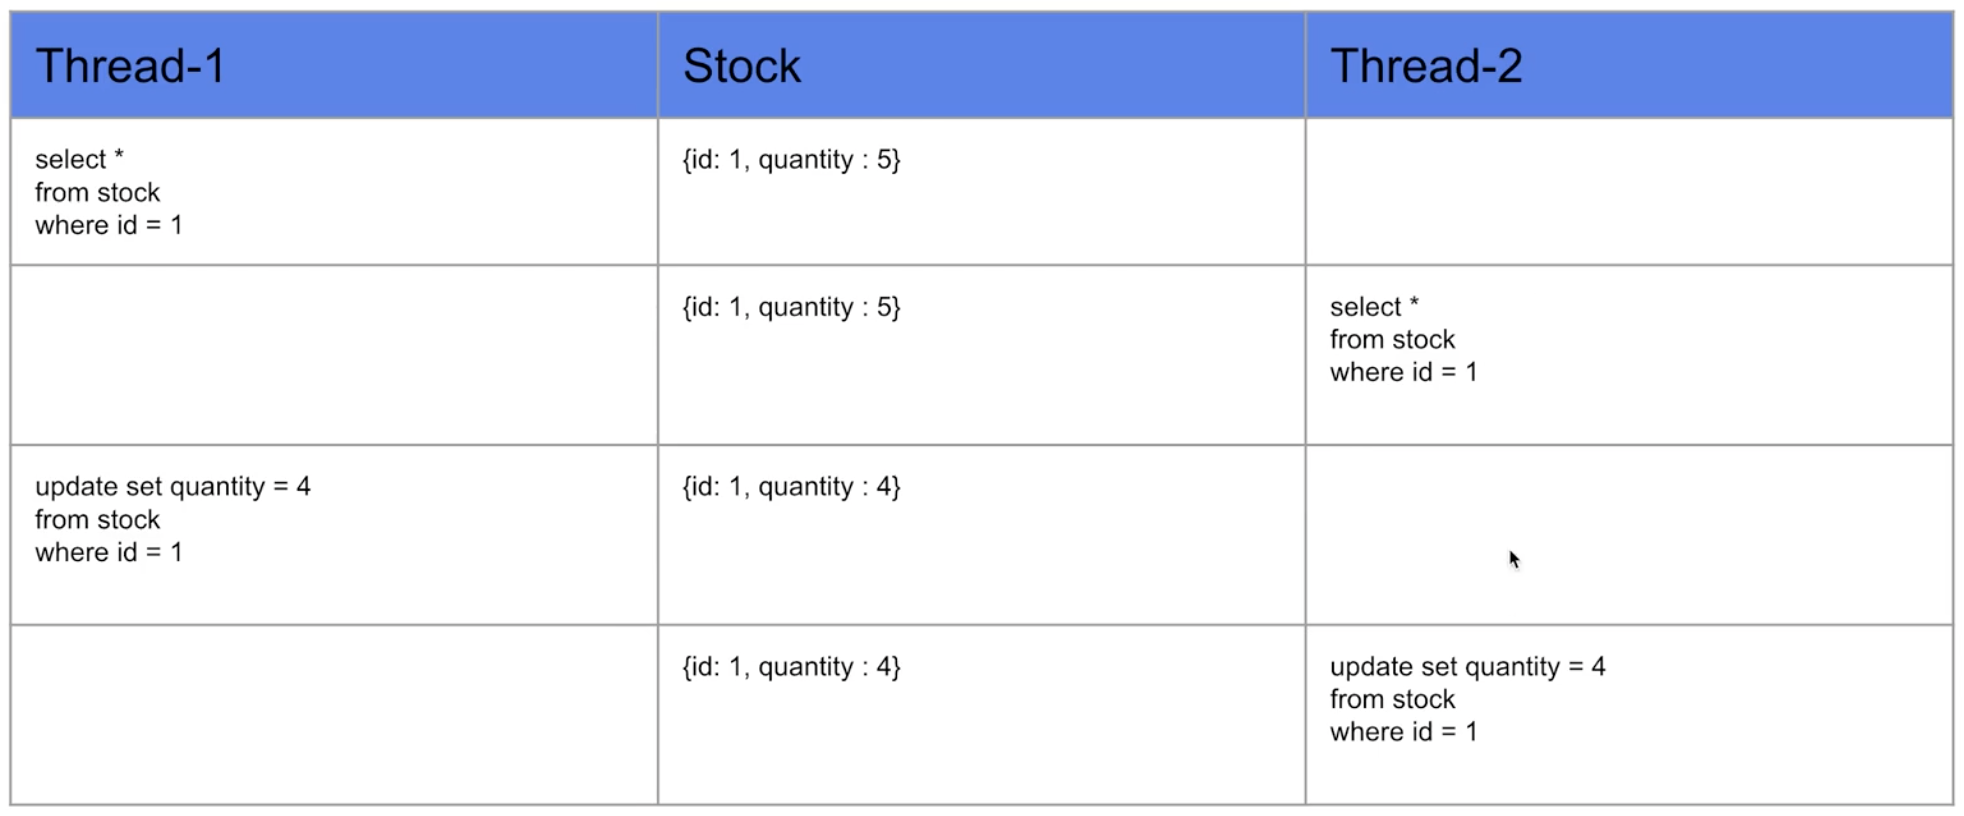
Task: Click empty Thread-1 cell in second row
Action: tap(334, 355)
